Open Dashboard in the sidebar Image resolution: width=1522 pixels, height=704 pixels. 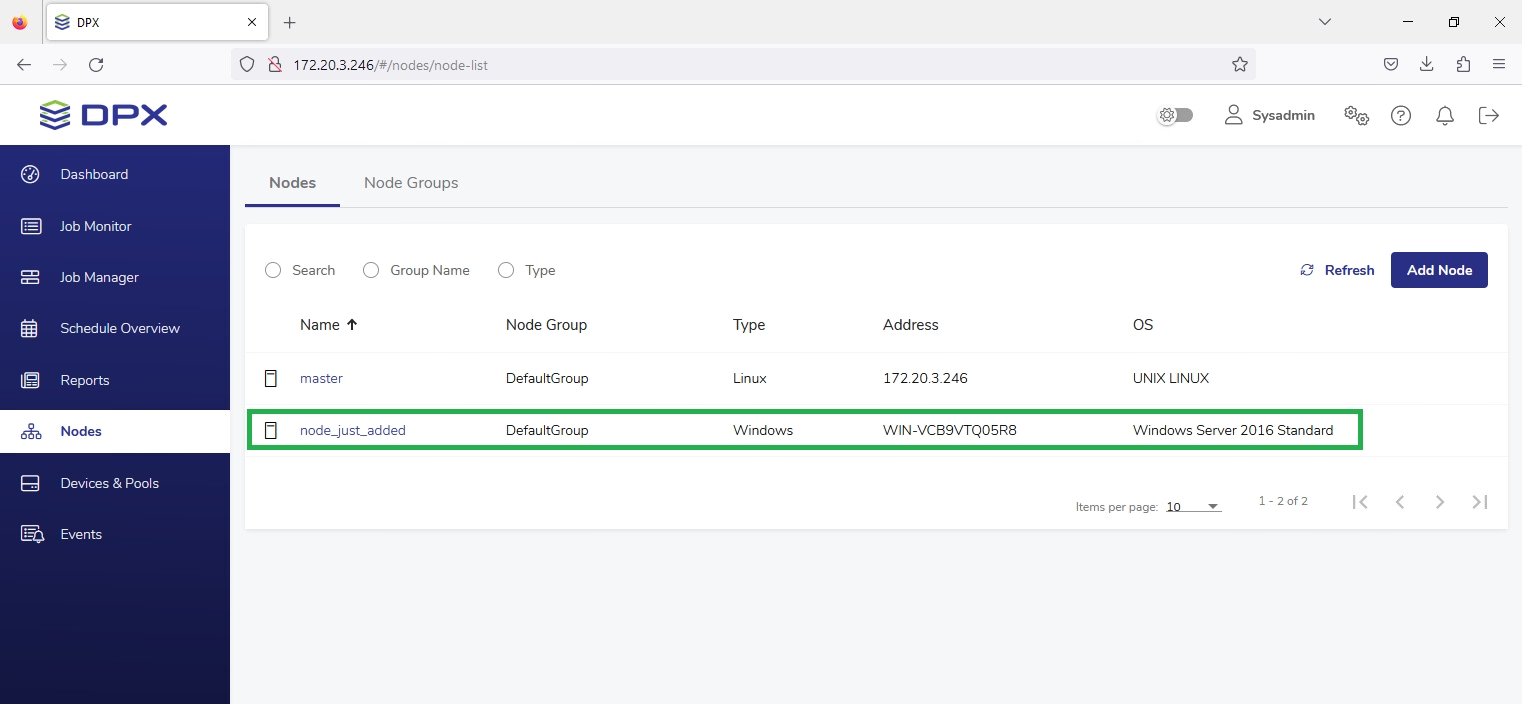94,174
